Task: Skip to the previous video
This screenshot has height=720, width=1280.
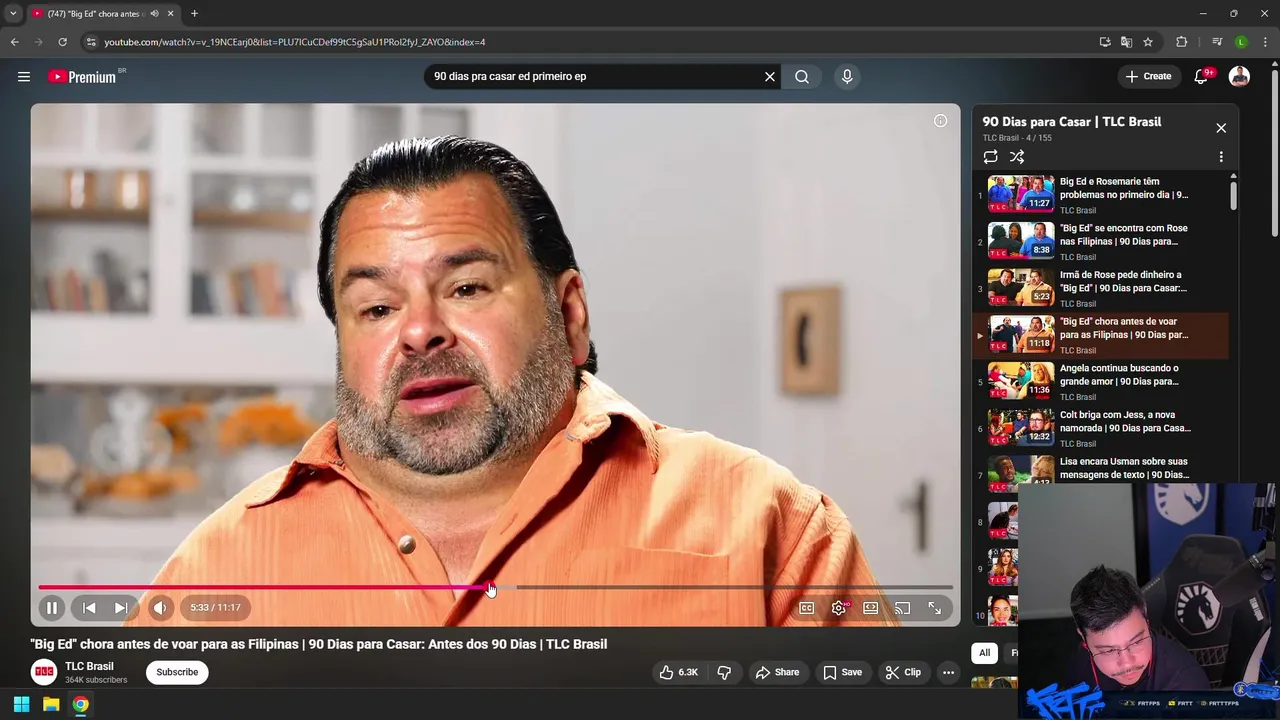Action: click(x=89, y=607)
